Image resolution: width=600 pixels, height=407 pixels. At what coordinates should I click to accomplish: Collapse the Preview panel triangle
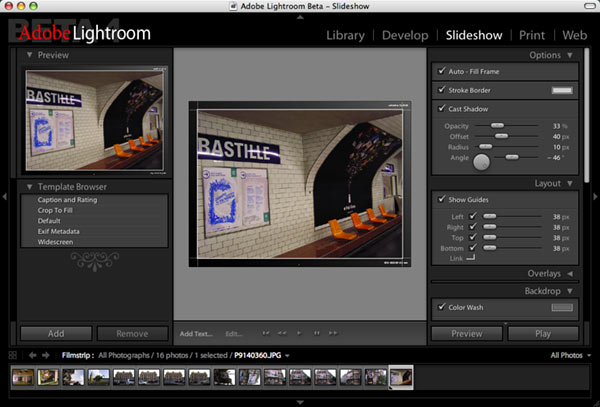[x=29, y=55]
